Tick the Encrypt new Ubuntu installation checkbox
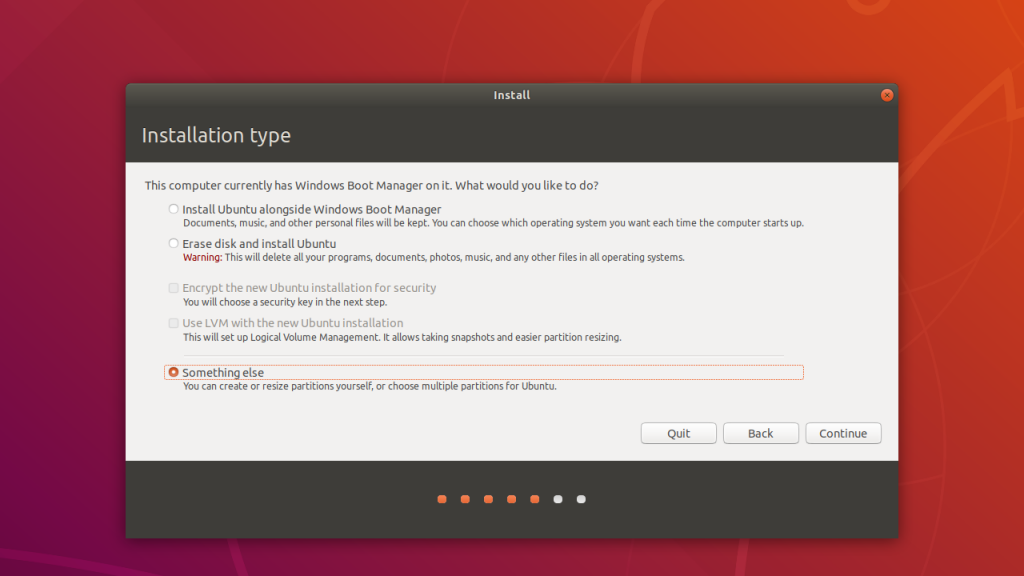The width and height of the screenshot is (1024, 576). (x=173, y=288)
